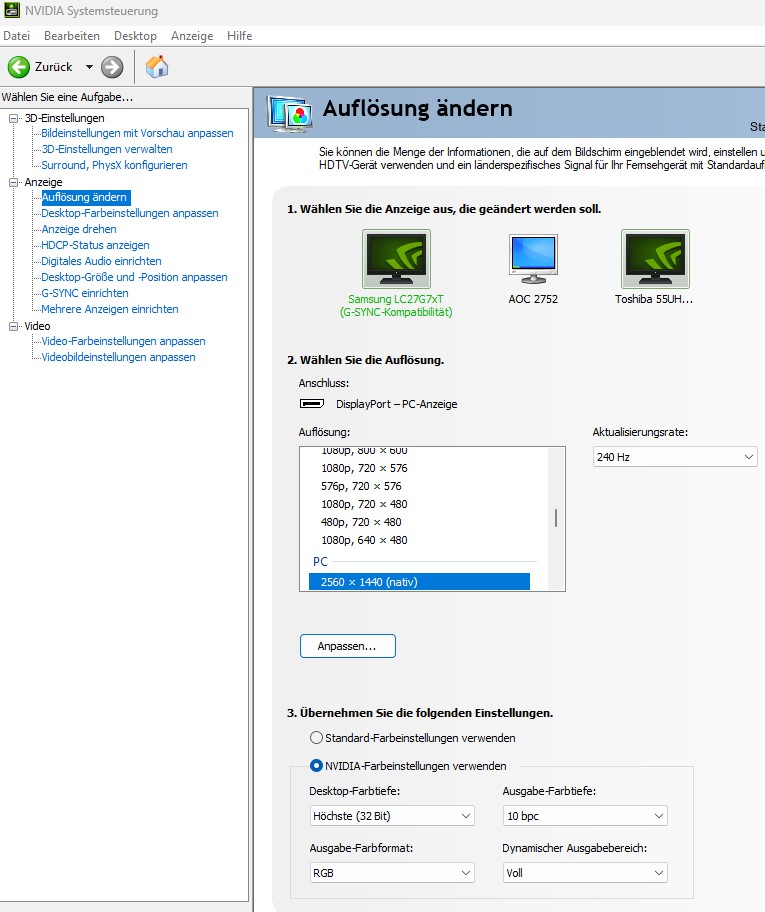Open G-SYNC einrichten
The width and height of the screenshot is (765, 912).
tap(85, 293)
